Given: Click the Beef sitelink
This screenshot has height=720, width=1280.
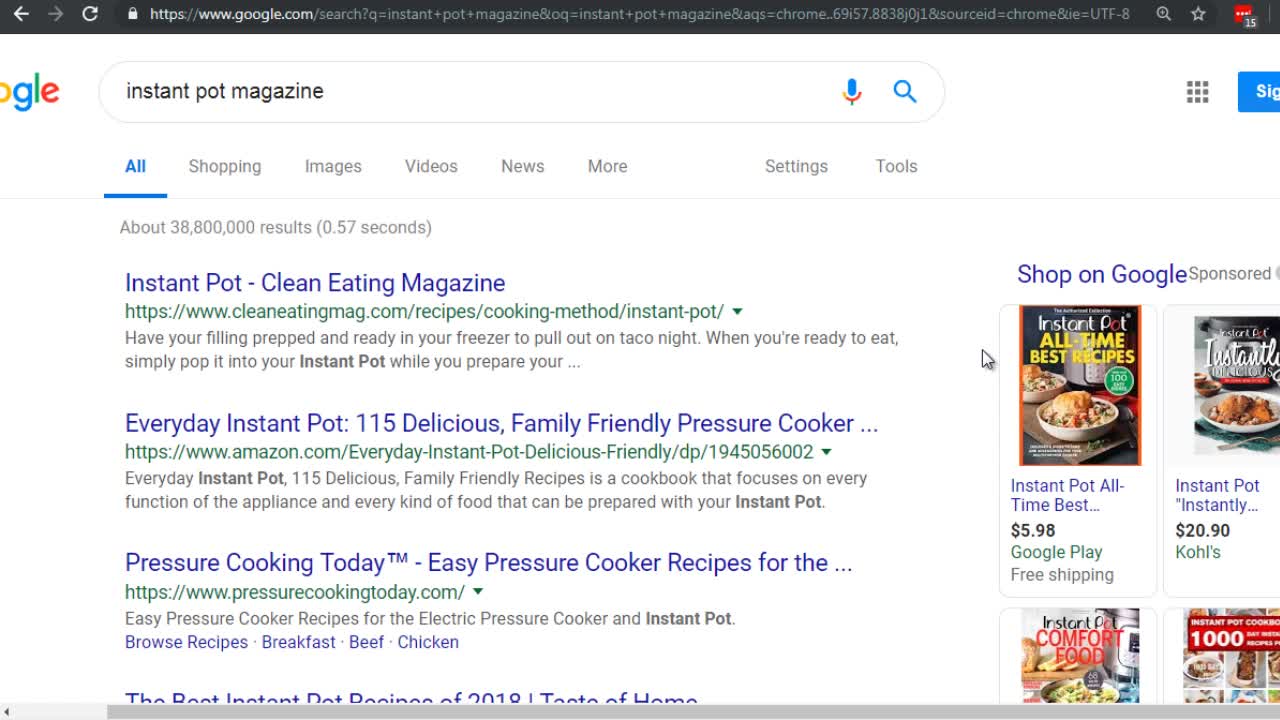Looking at the screenshot, I should tap(366, 642).
